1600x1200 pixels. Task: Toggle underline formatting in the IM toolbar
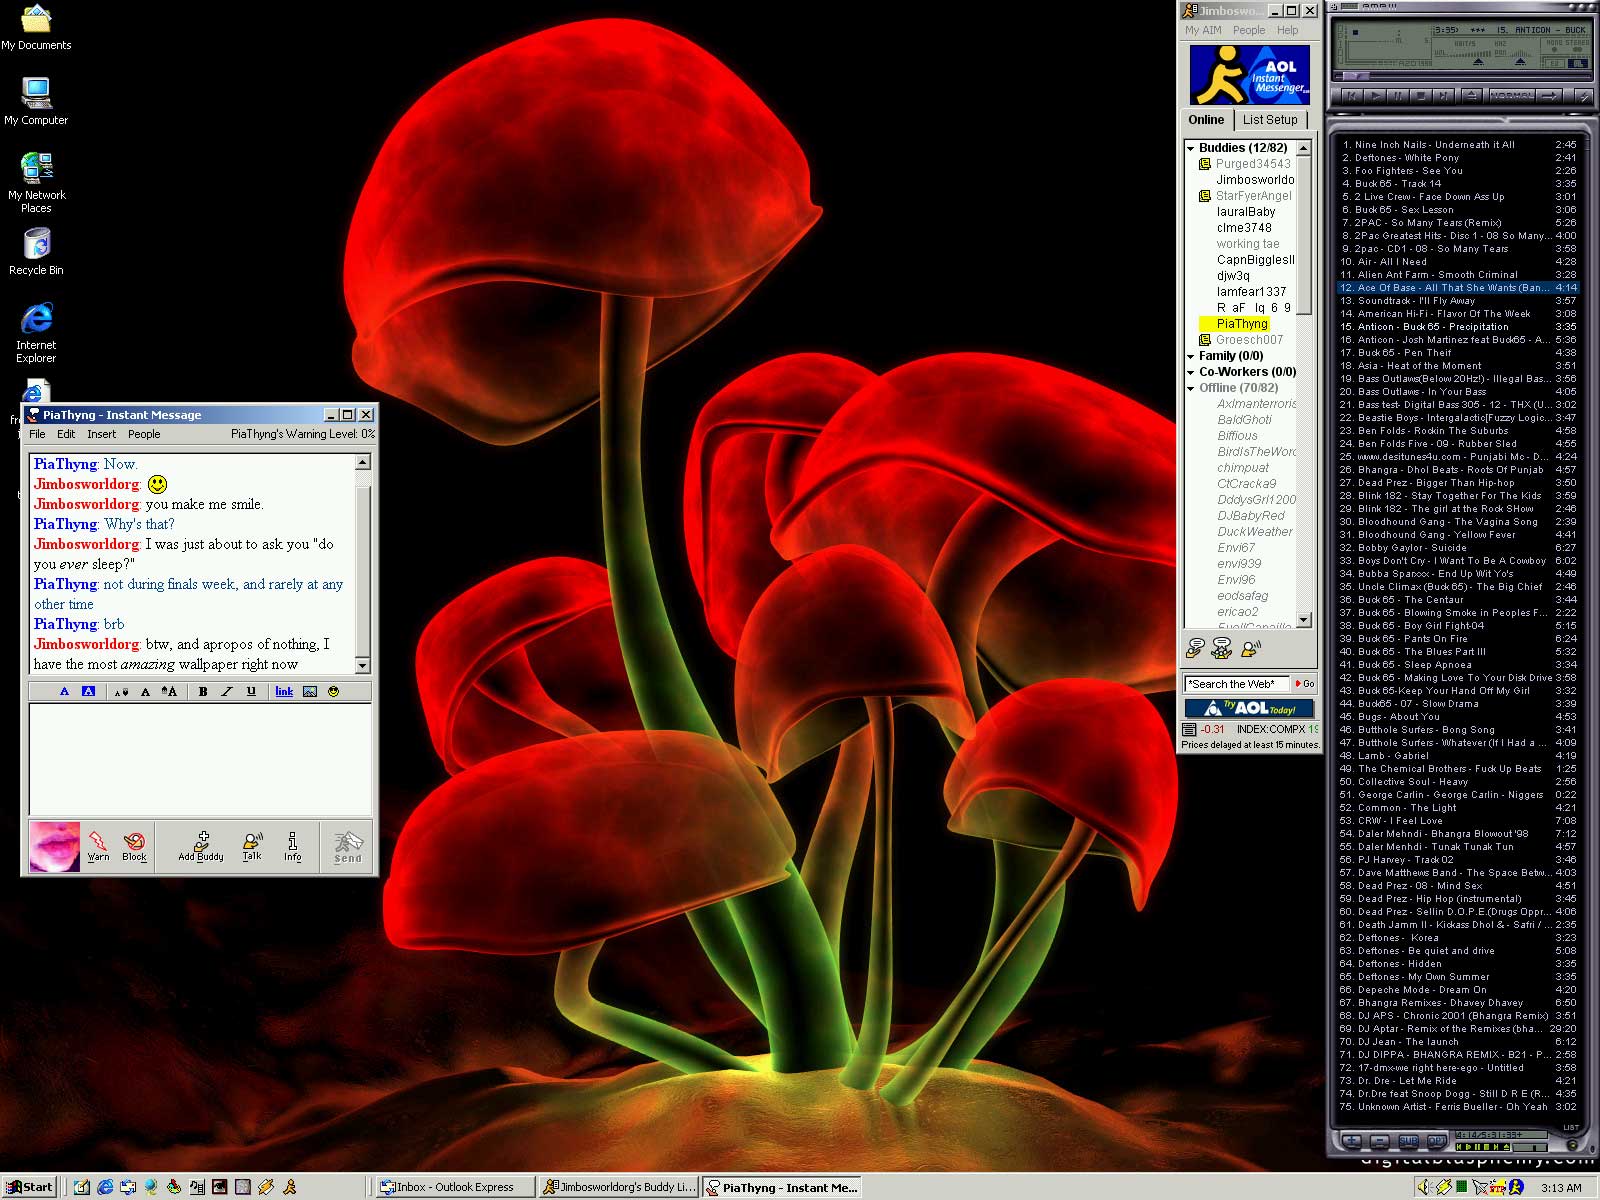click(x=251, y=691)
